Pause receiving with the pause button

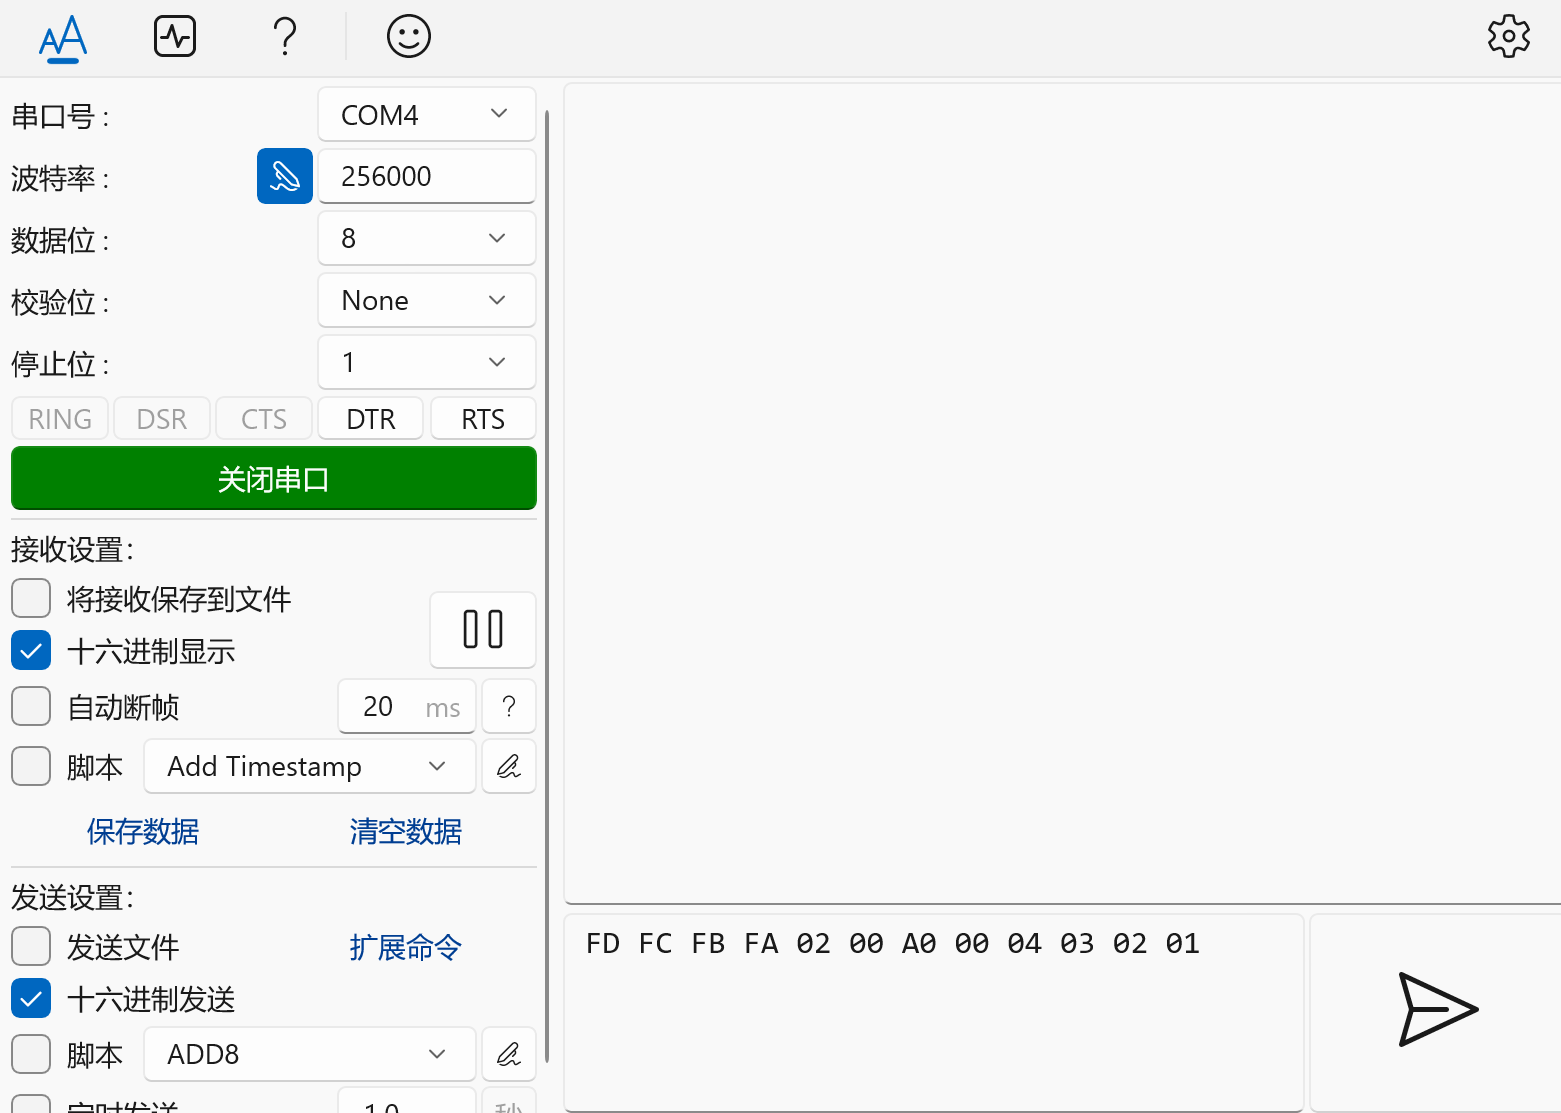coord(483,630)
